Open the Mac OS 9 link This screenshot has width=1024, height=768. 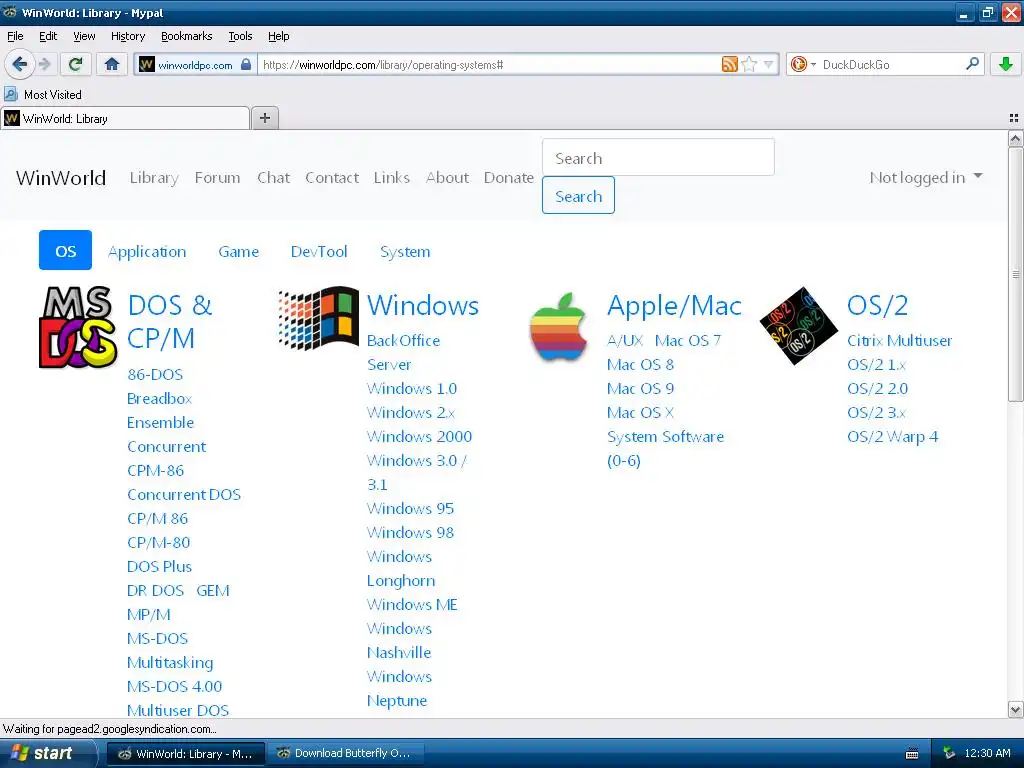pyautogui.click(x=640, y=388)
